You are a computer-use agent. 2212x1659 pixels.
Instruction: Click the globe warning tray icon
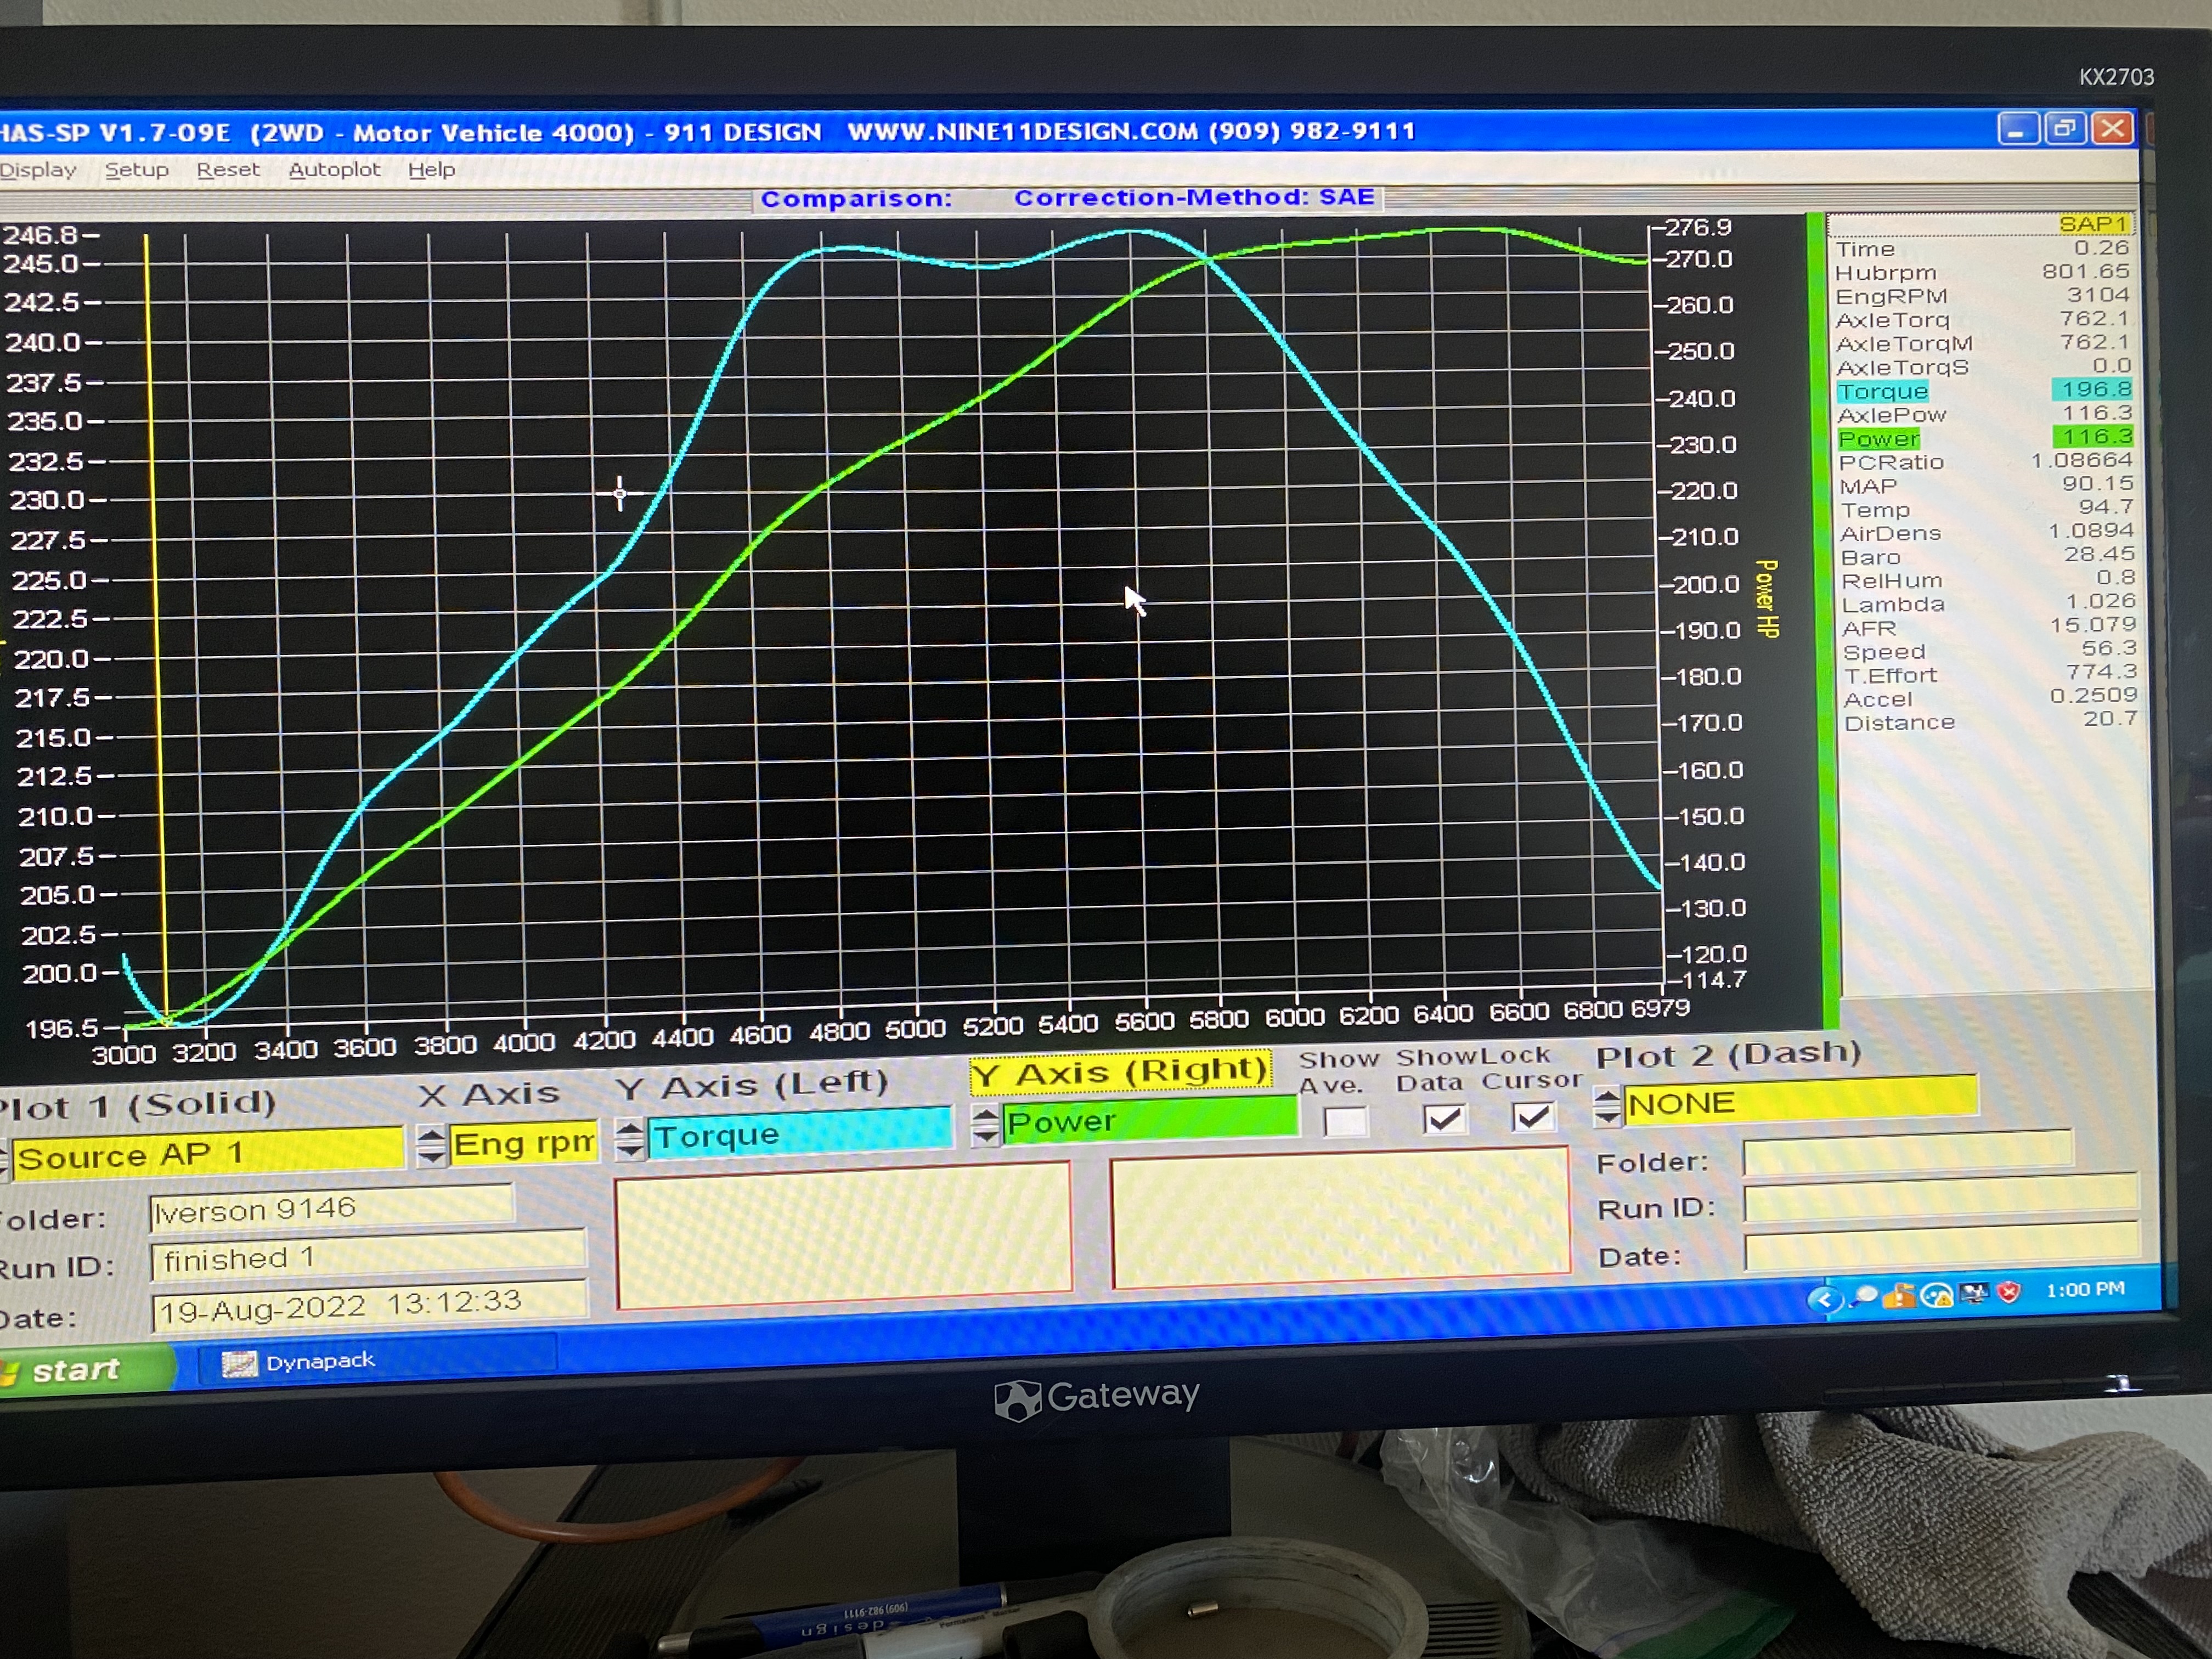(x=1937, y=1296)
